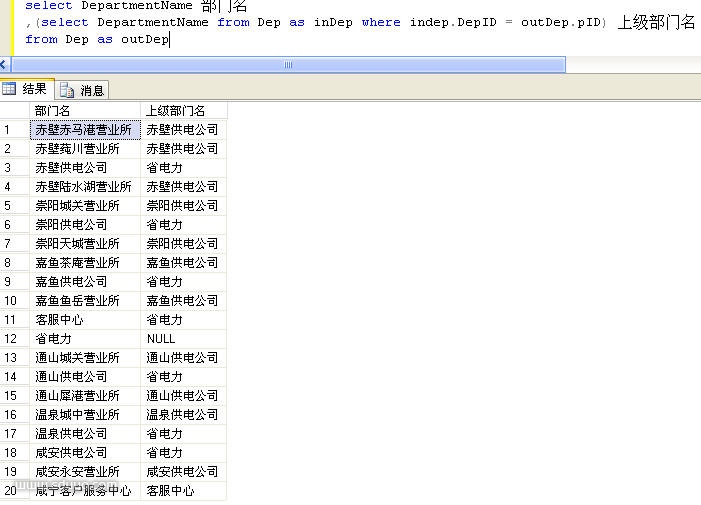This screenshot has width=701, height=505.
Task: Select row header number 10
Action: 15,301
